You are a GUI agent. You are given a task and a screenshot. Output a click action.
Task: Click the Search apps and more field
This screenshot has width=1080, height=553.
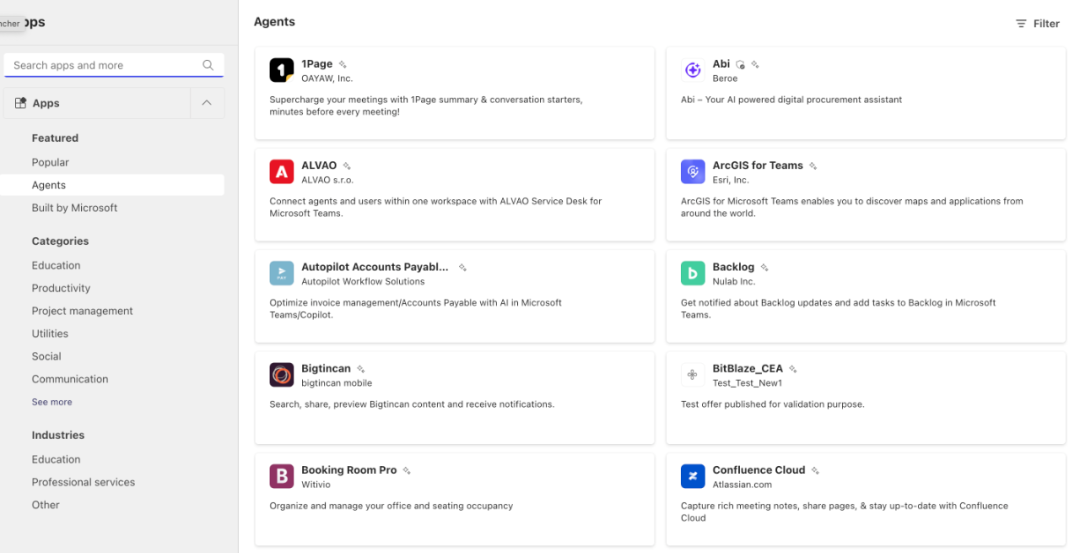click(x=114, y=65)
